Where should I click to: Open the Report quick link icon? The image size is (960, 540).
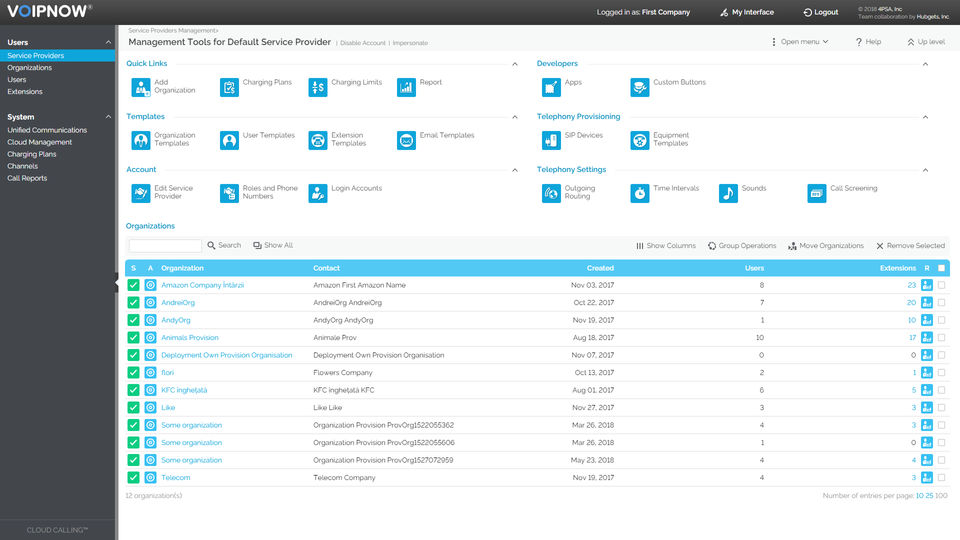coord(406,87)
